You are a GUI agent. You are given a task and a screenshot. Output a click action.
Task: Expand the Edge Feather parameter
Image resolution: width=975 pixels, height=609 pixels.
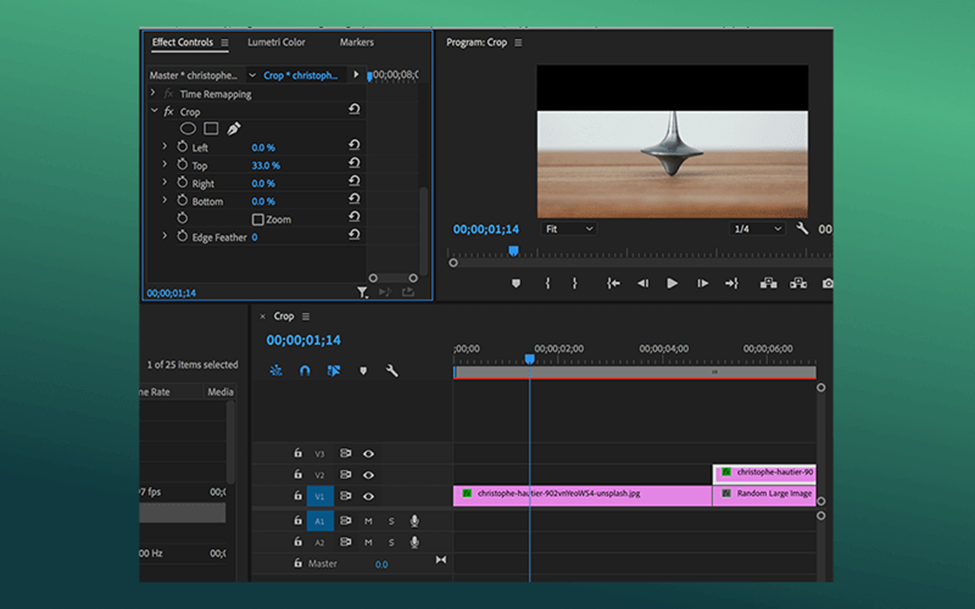click(165, 236)
